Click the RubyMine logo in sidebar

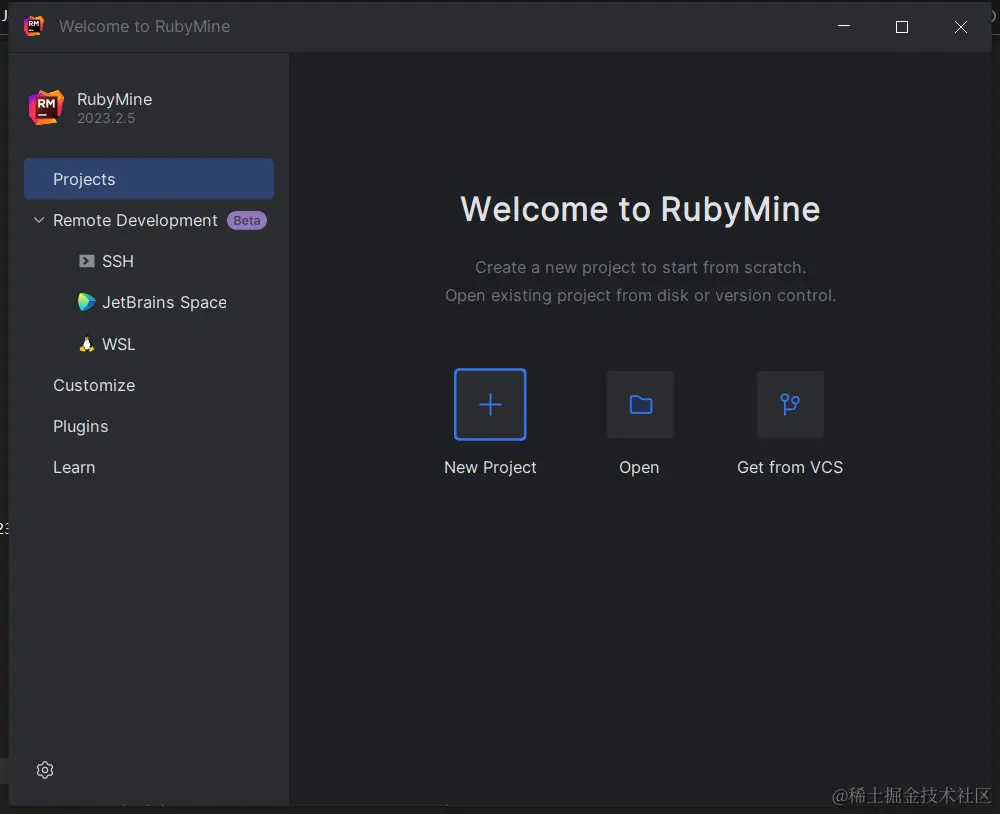click(46, 107)
